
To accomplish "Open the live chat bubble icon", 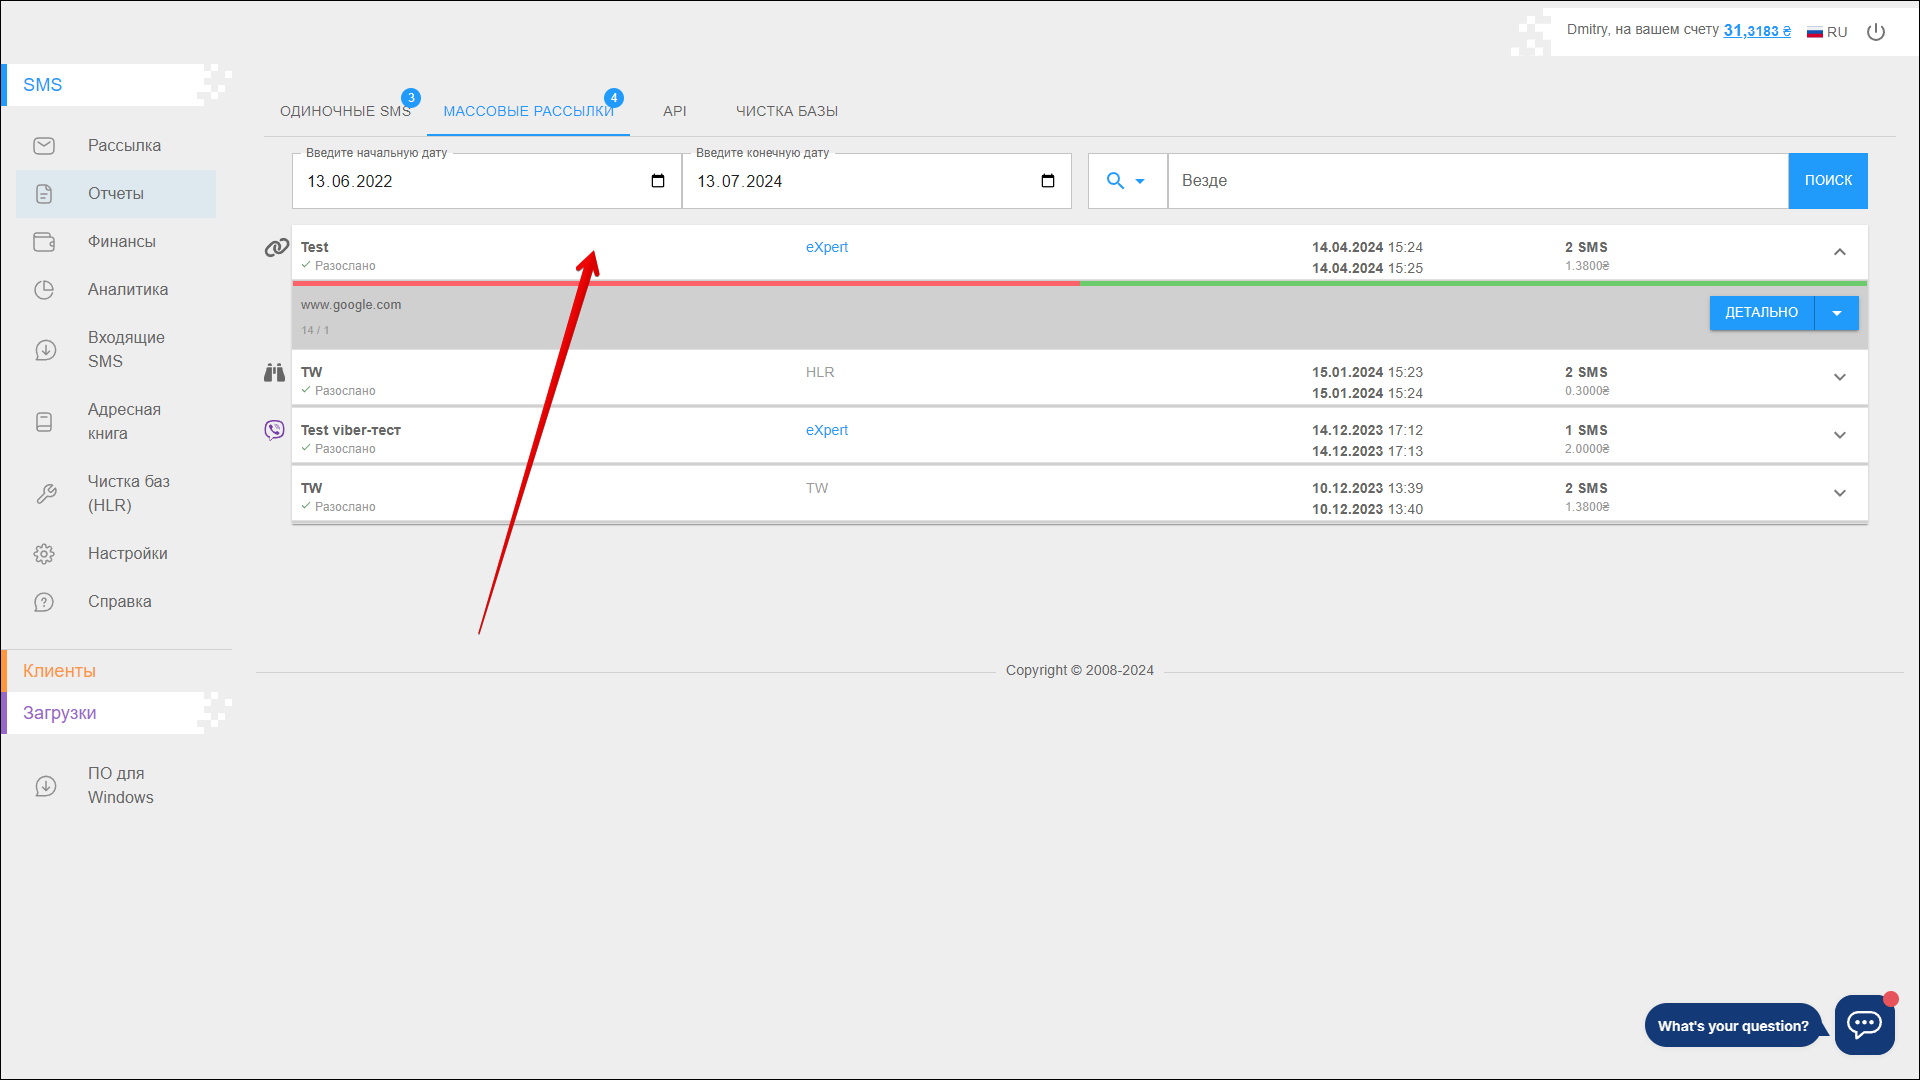I will click(1864, 1024).
